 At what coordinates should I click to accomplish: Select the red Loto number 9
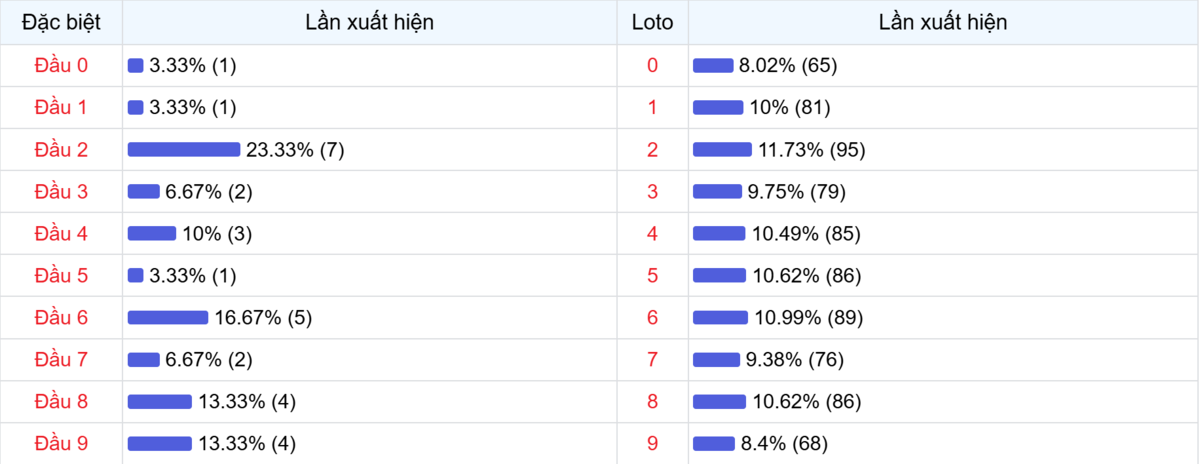coord(653,443)
